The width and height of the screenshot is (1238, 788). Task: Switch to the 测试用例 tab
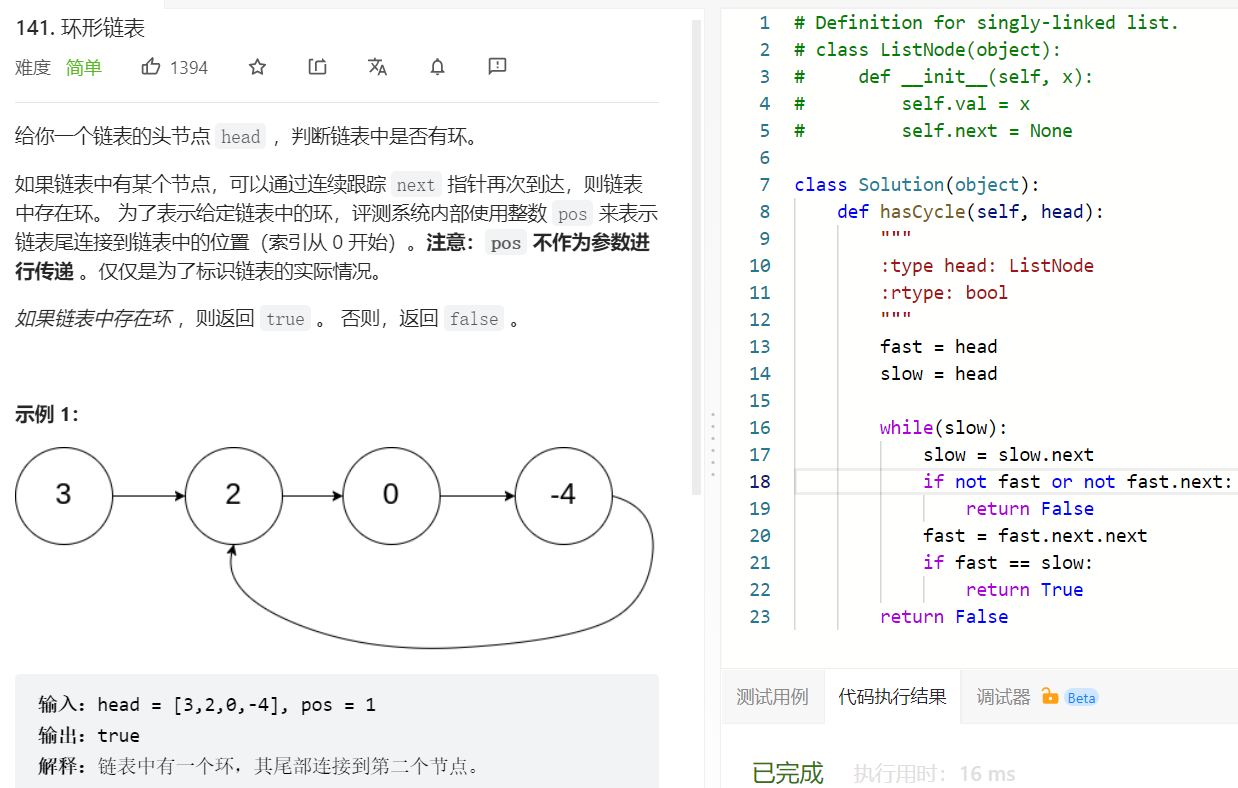point(772,697)
